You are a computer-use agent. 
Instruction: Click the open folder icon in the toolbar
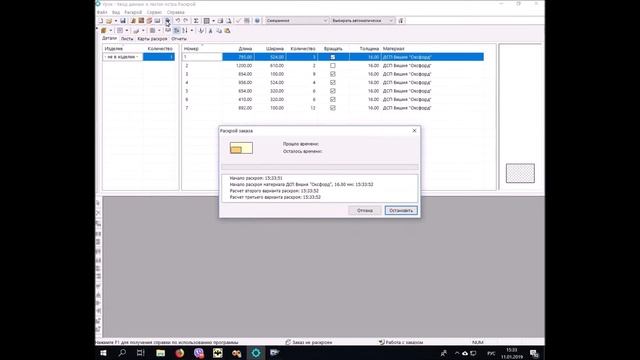[x=109, y=20]
